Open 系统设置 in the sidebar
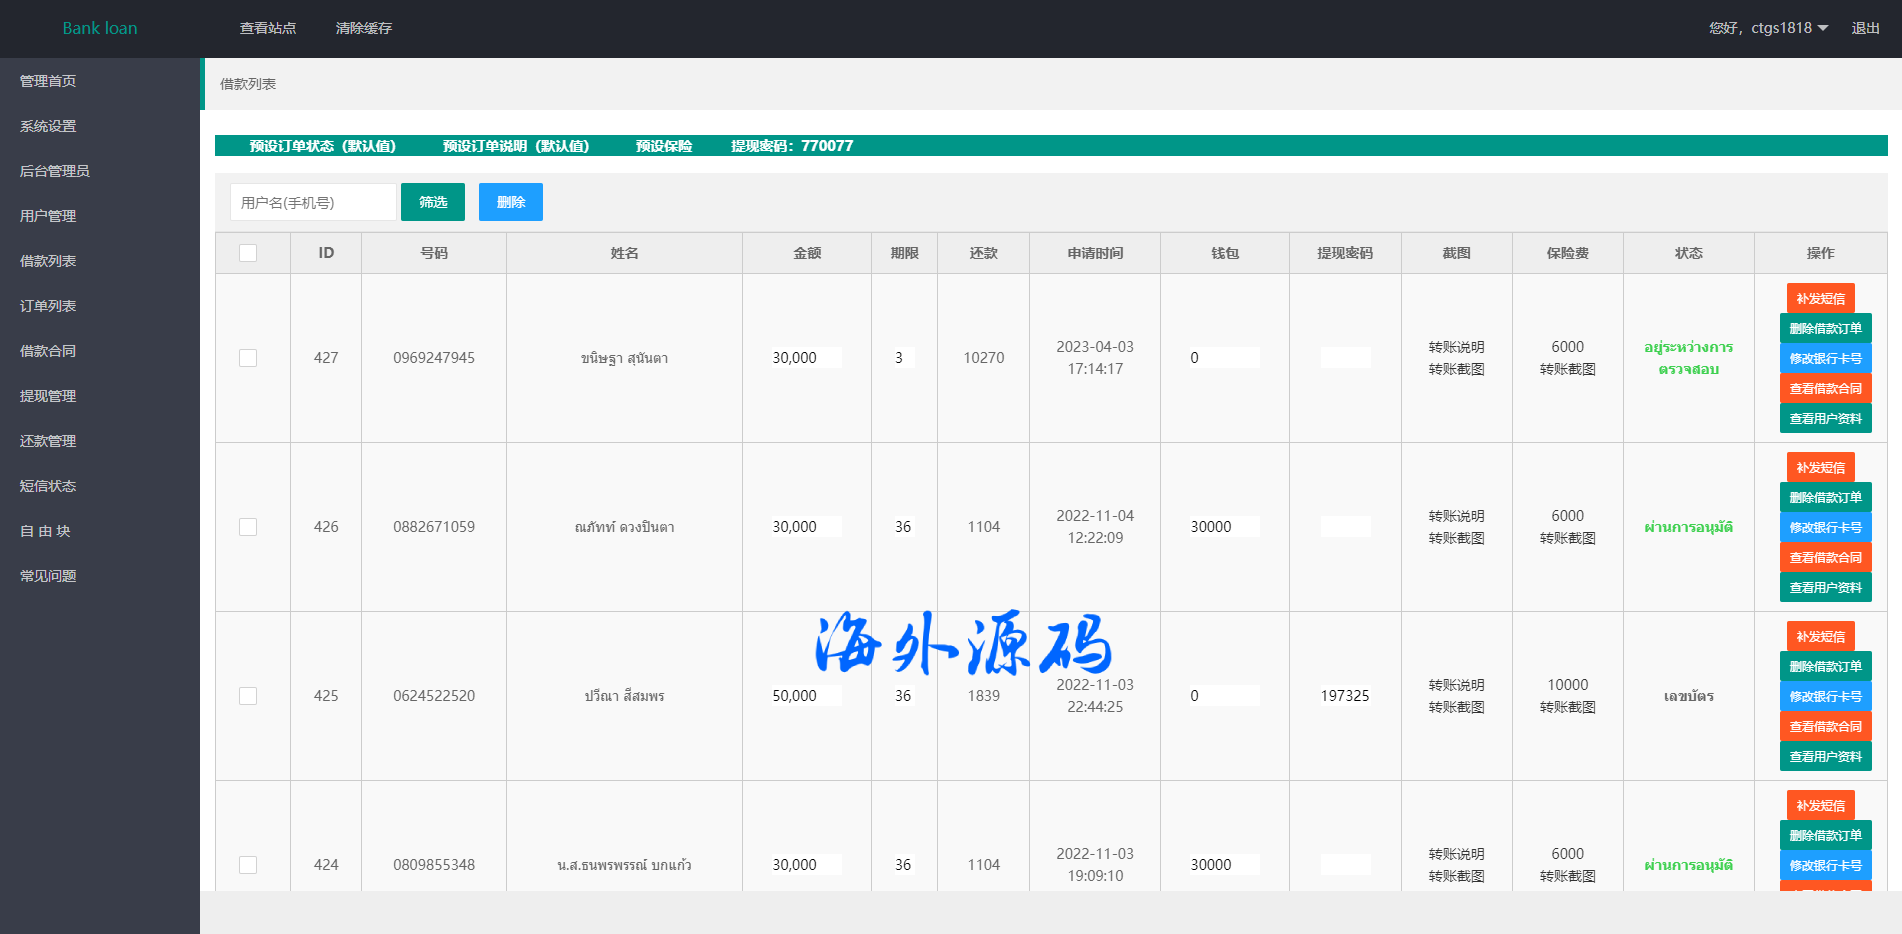Viewport: 1902px width, 934px height. (x=48, y=126)
